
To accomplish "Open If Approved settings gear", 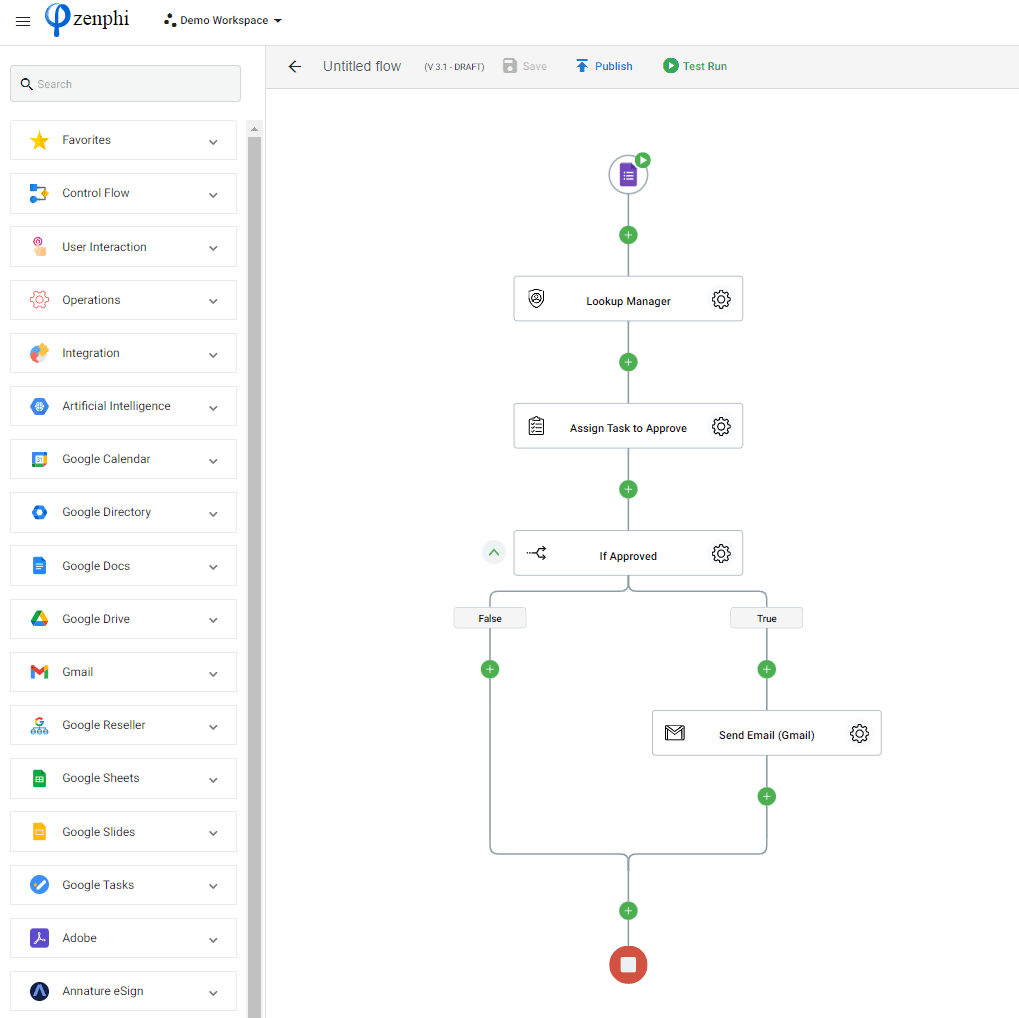I will 721,554.
